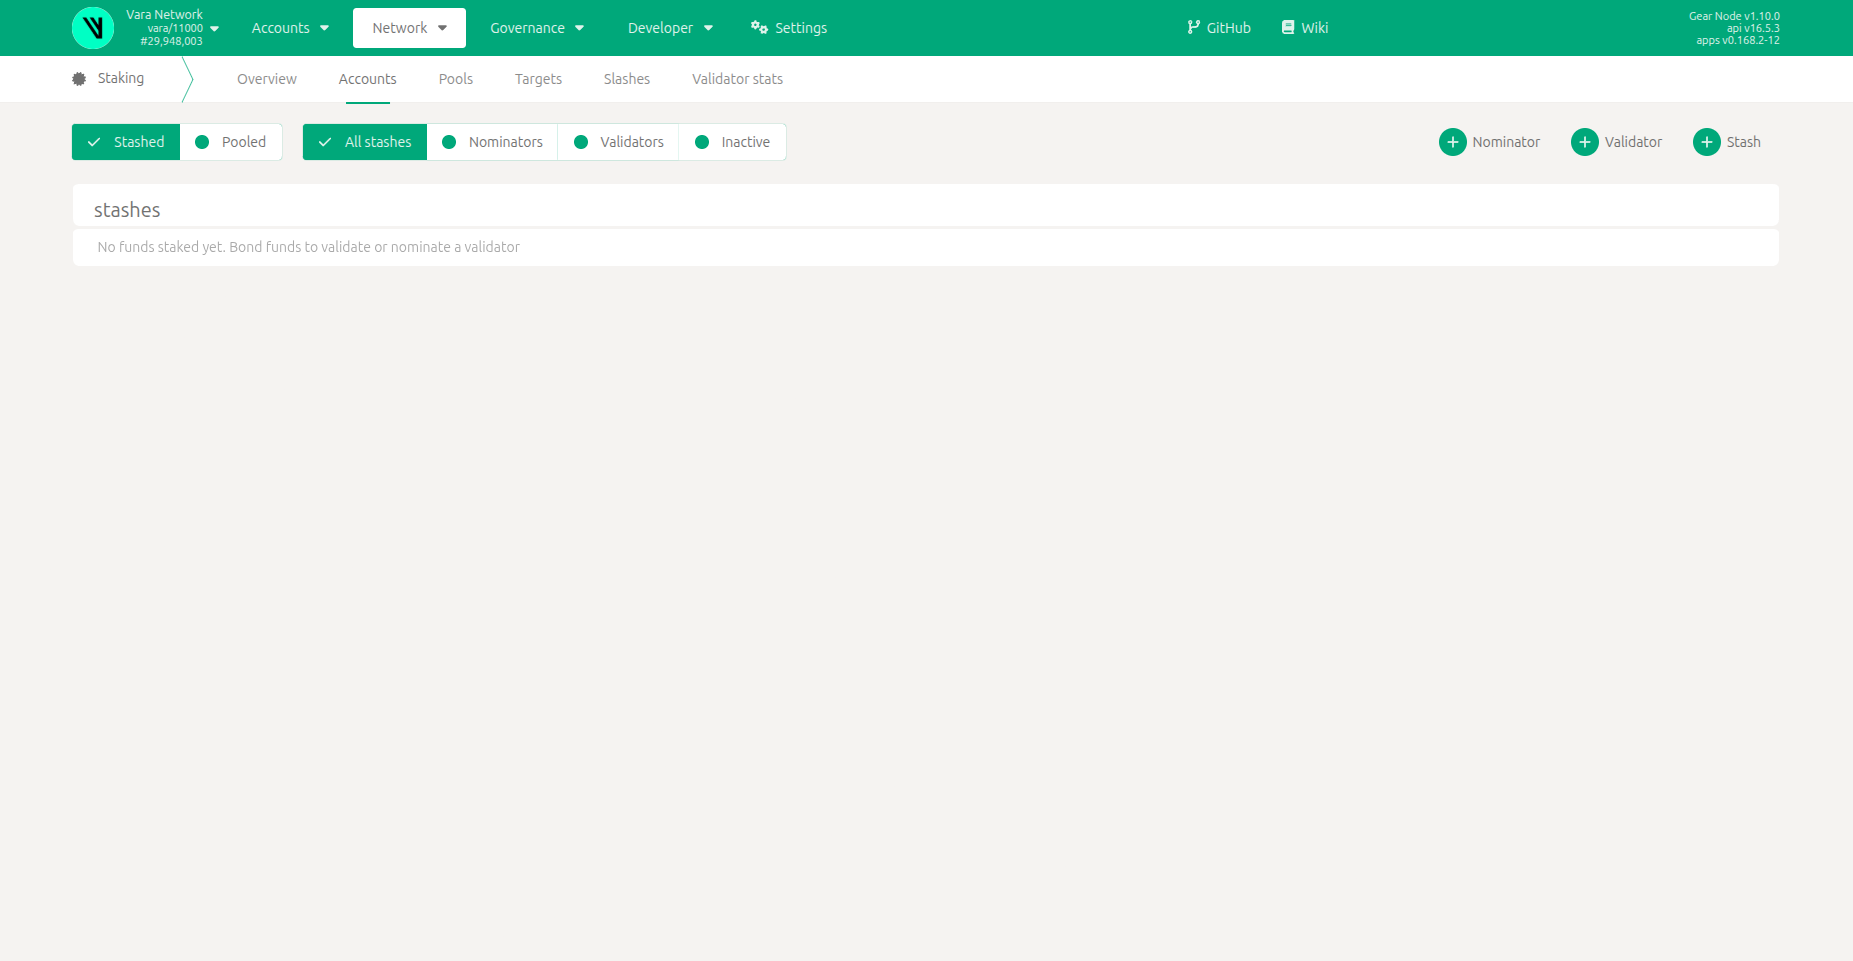Image resolution: width=1853 pixels, height=961 pixels.
Task: Click the Nominator label next to its plus button
Action: pyautogui.click(x=1506, y=142)
